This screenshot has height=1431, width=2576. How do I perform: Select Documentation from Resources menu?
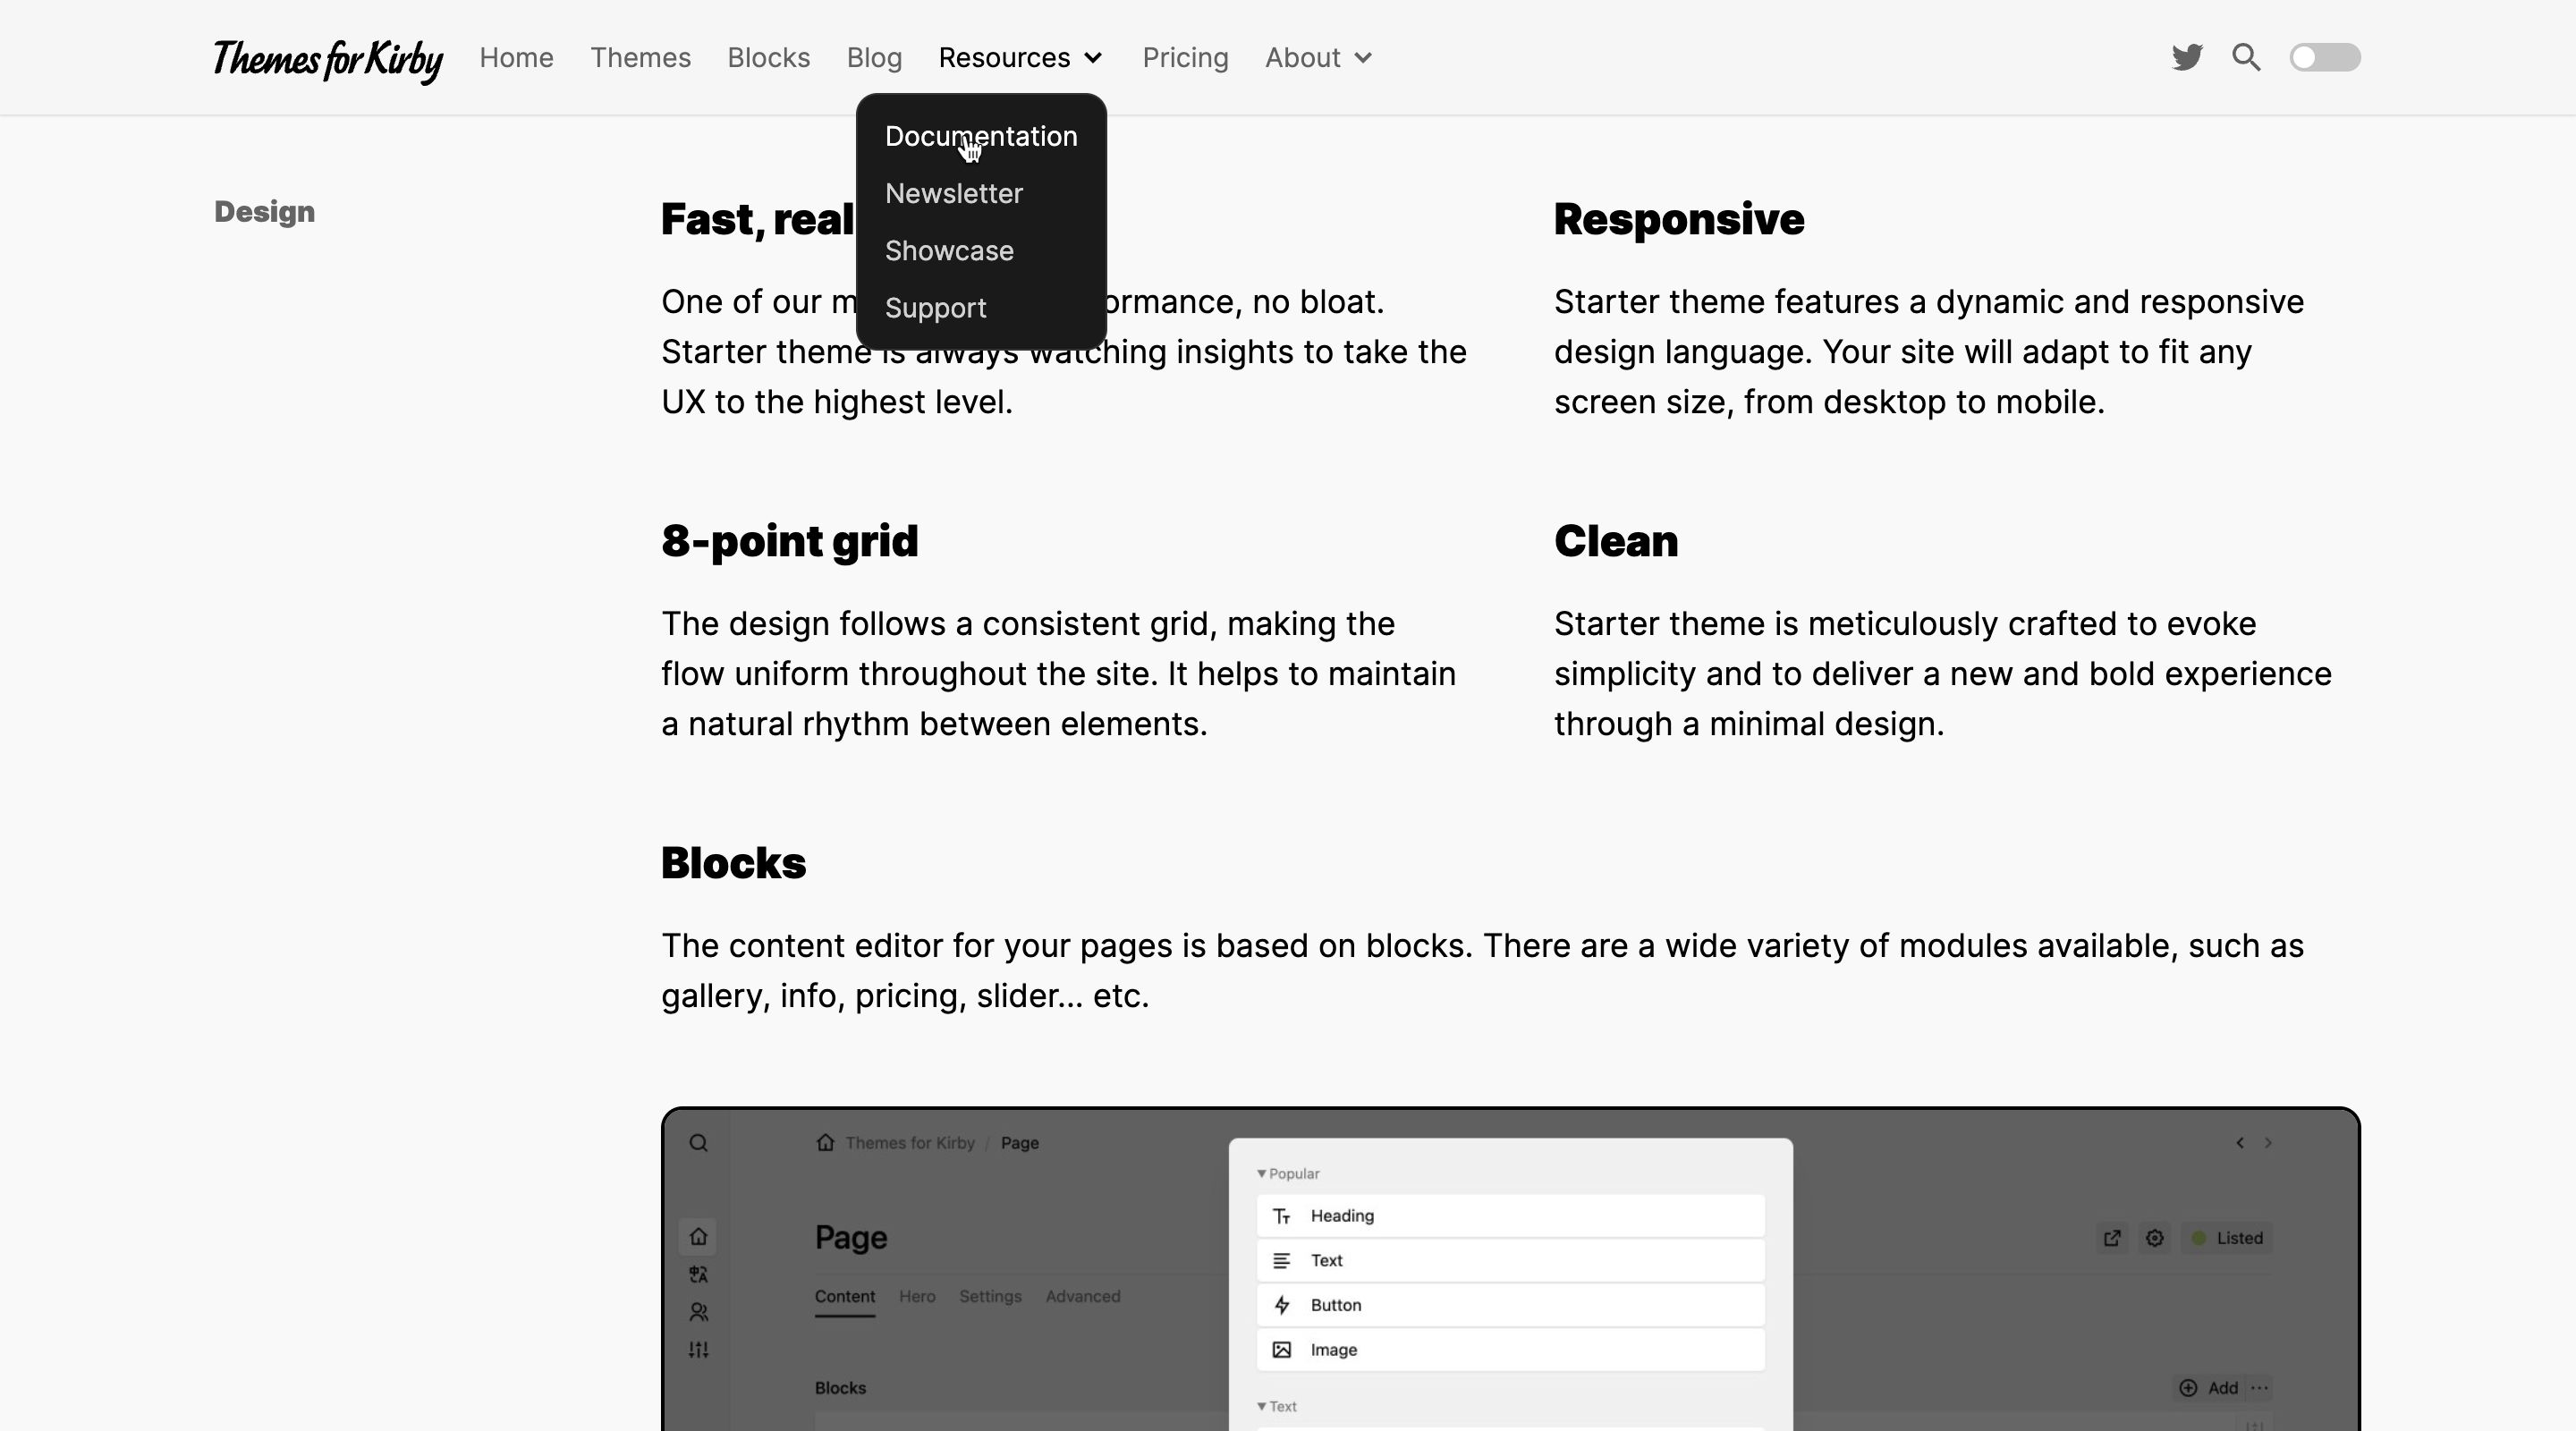tap(981, 136)
